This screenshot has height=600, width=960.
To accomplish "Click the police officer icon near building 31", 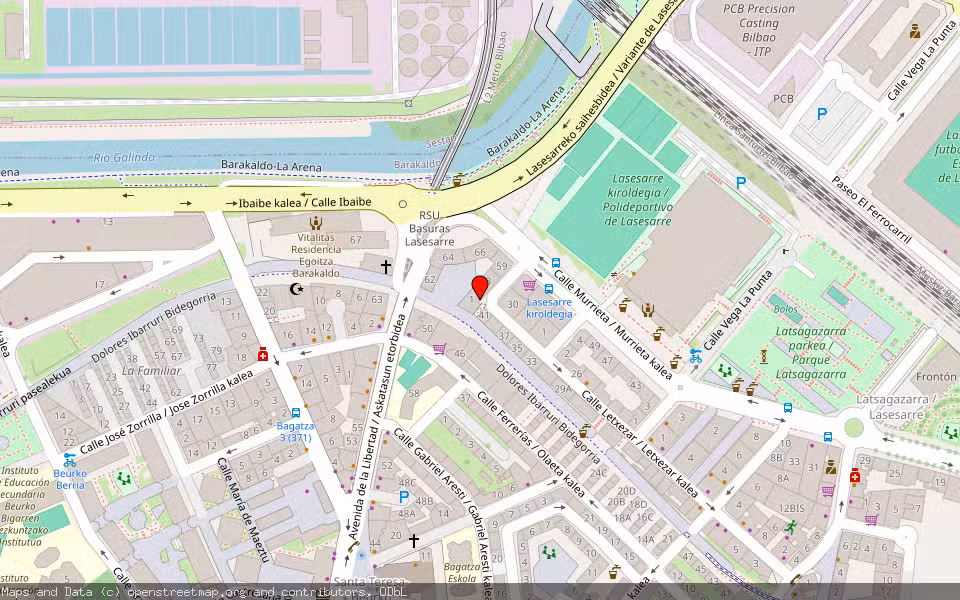I will pyautogui.click(x=831, y=467).
